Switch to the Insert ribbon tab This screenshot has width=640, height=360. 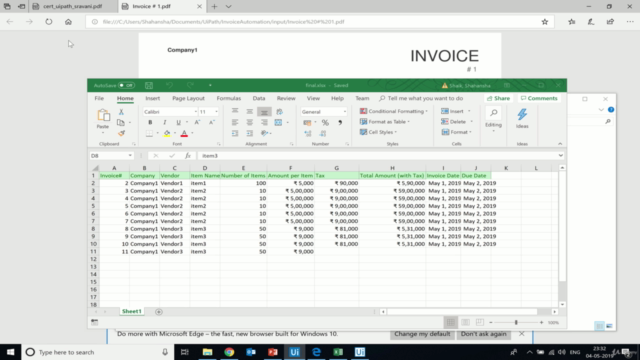[x=153, y=98]
